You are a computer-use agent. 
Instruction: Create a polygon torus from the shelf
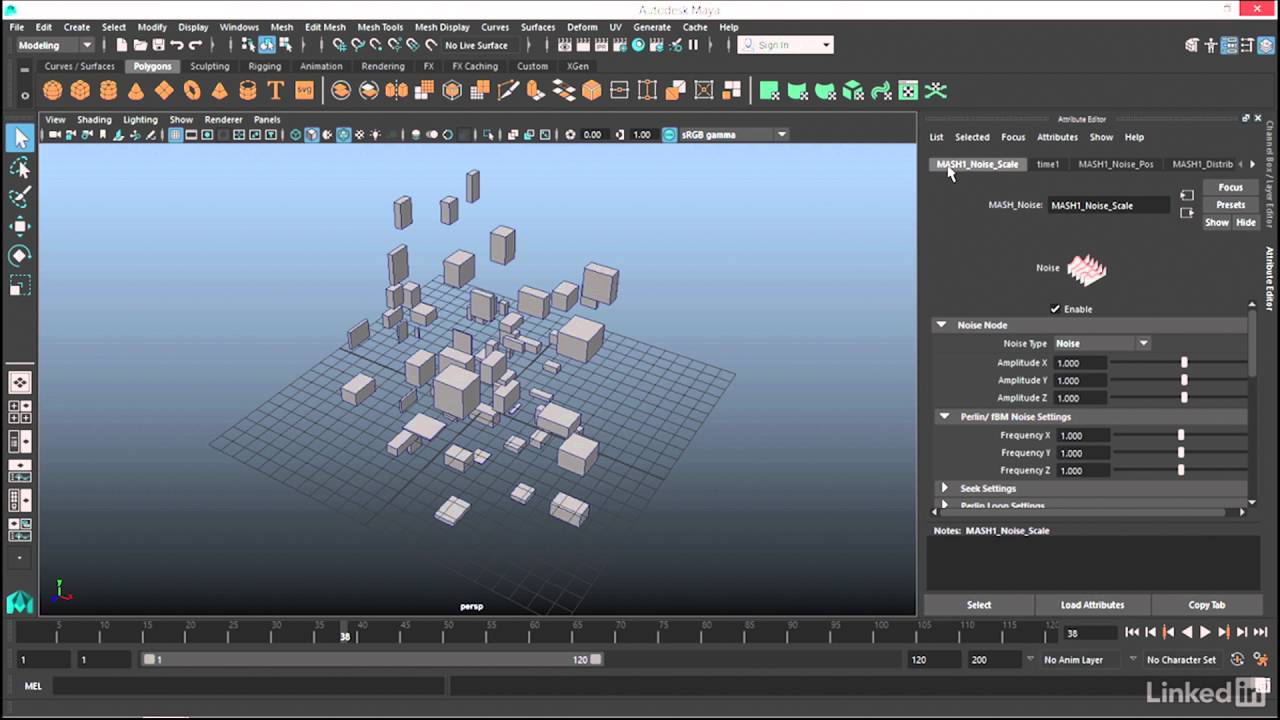[192, 91]
